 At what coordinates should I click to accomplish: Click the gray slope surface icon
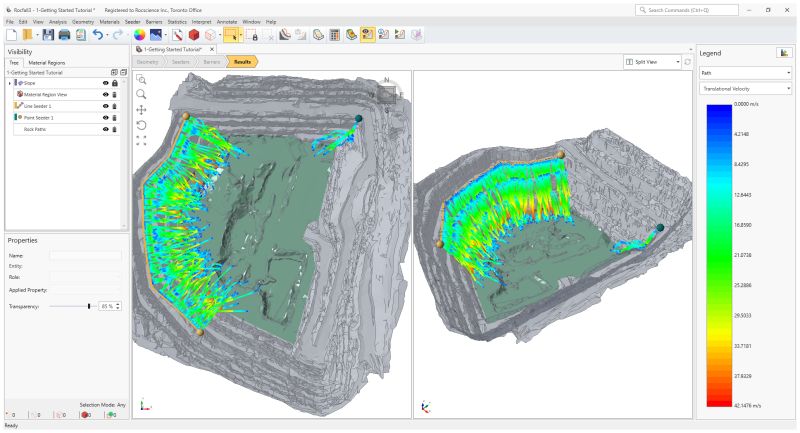pos(285,35)
